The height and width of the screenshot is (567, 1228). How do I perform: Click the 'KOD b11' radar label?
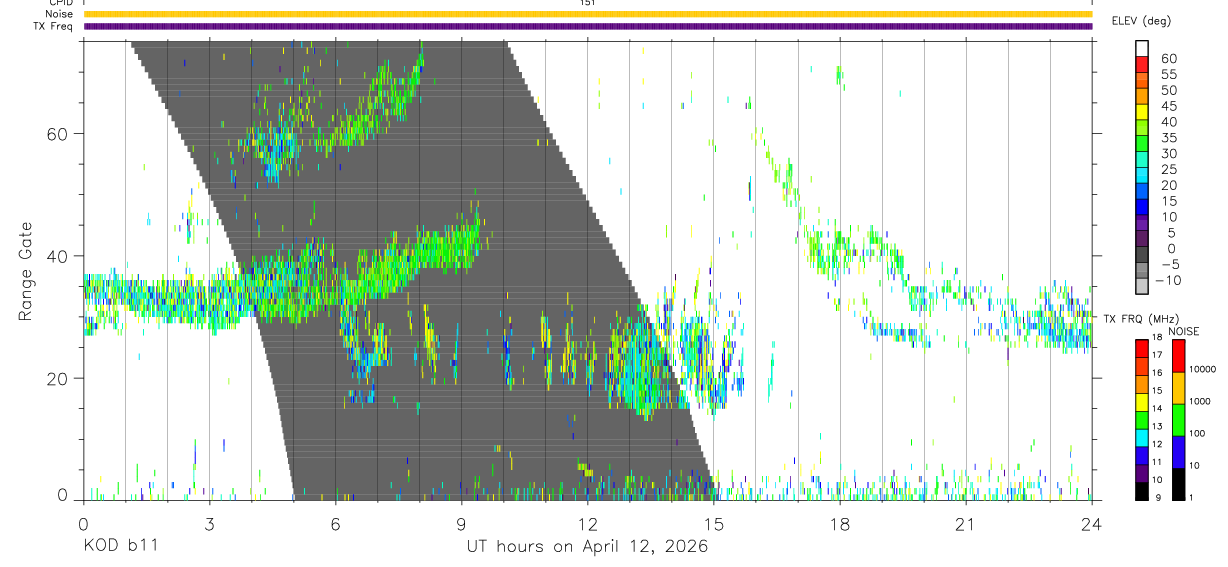point(119,547)
